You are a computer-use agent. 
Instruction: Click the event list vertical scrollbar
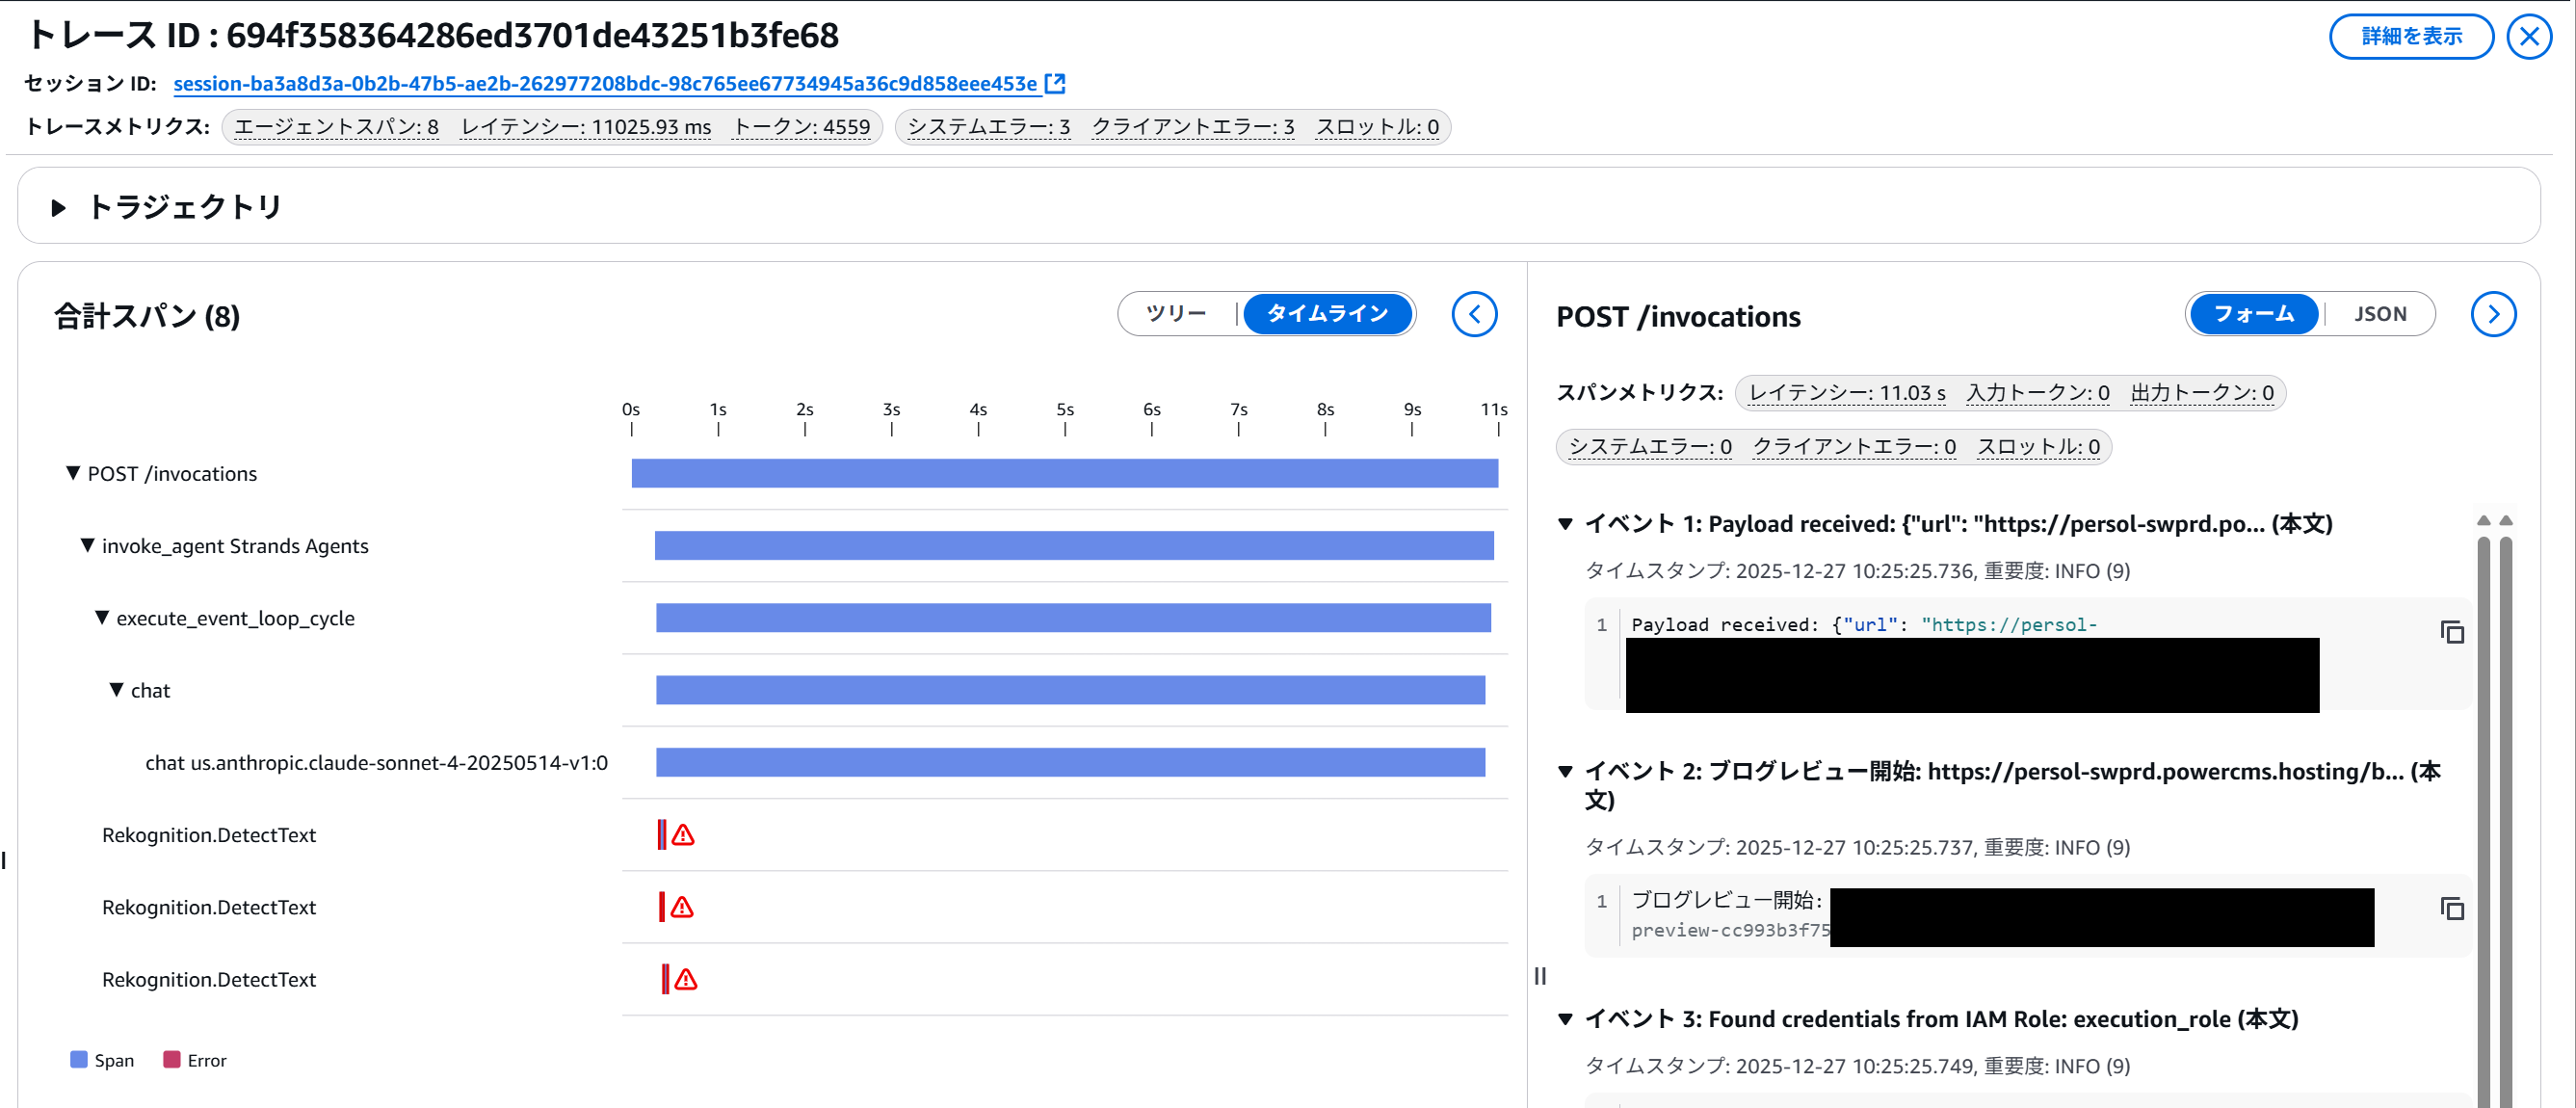[x=2483, y=800]
